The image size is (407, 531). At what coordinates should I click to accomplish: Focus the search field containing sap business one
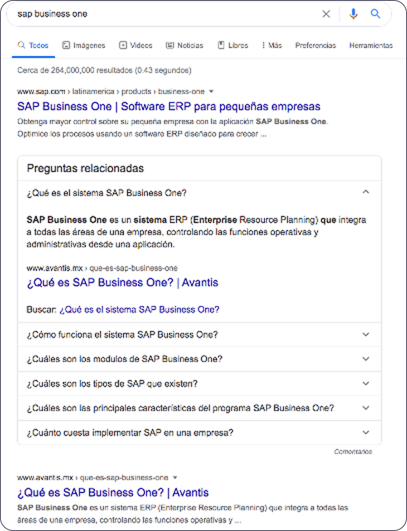166,14
